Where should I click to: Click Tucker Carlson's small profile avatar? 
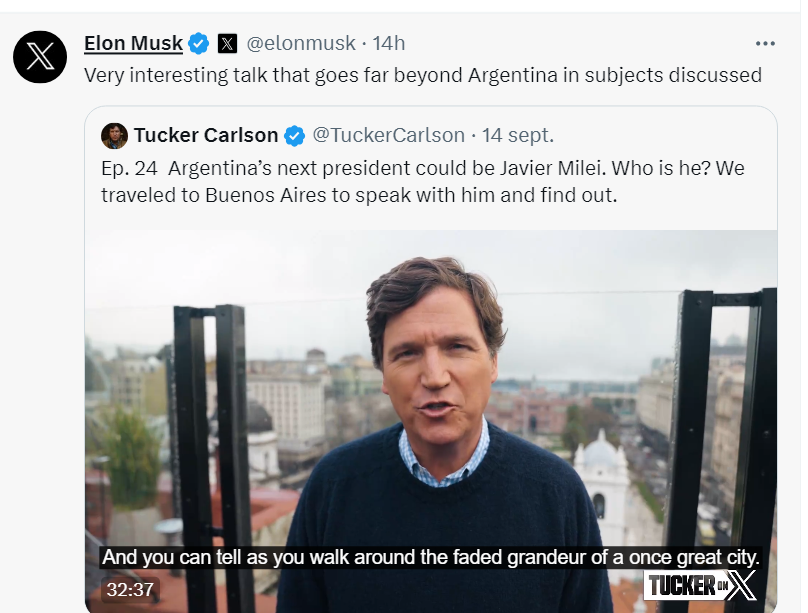pyautogui.click(x=114, y=135)
